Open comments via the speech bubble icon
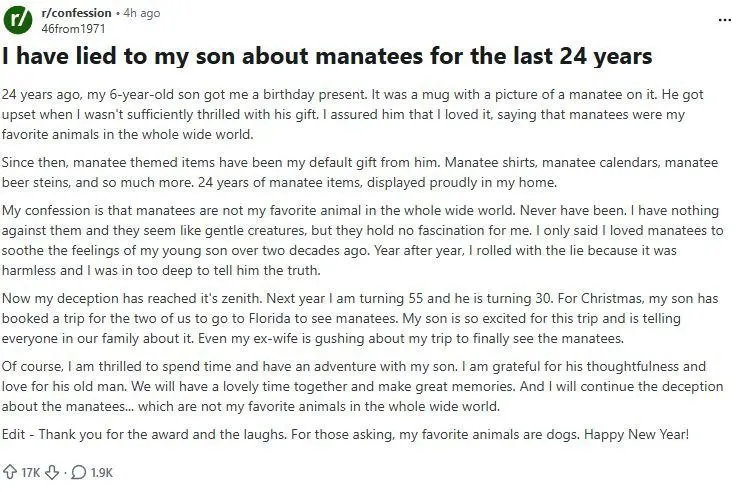 tap(78, 472)
